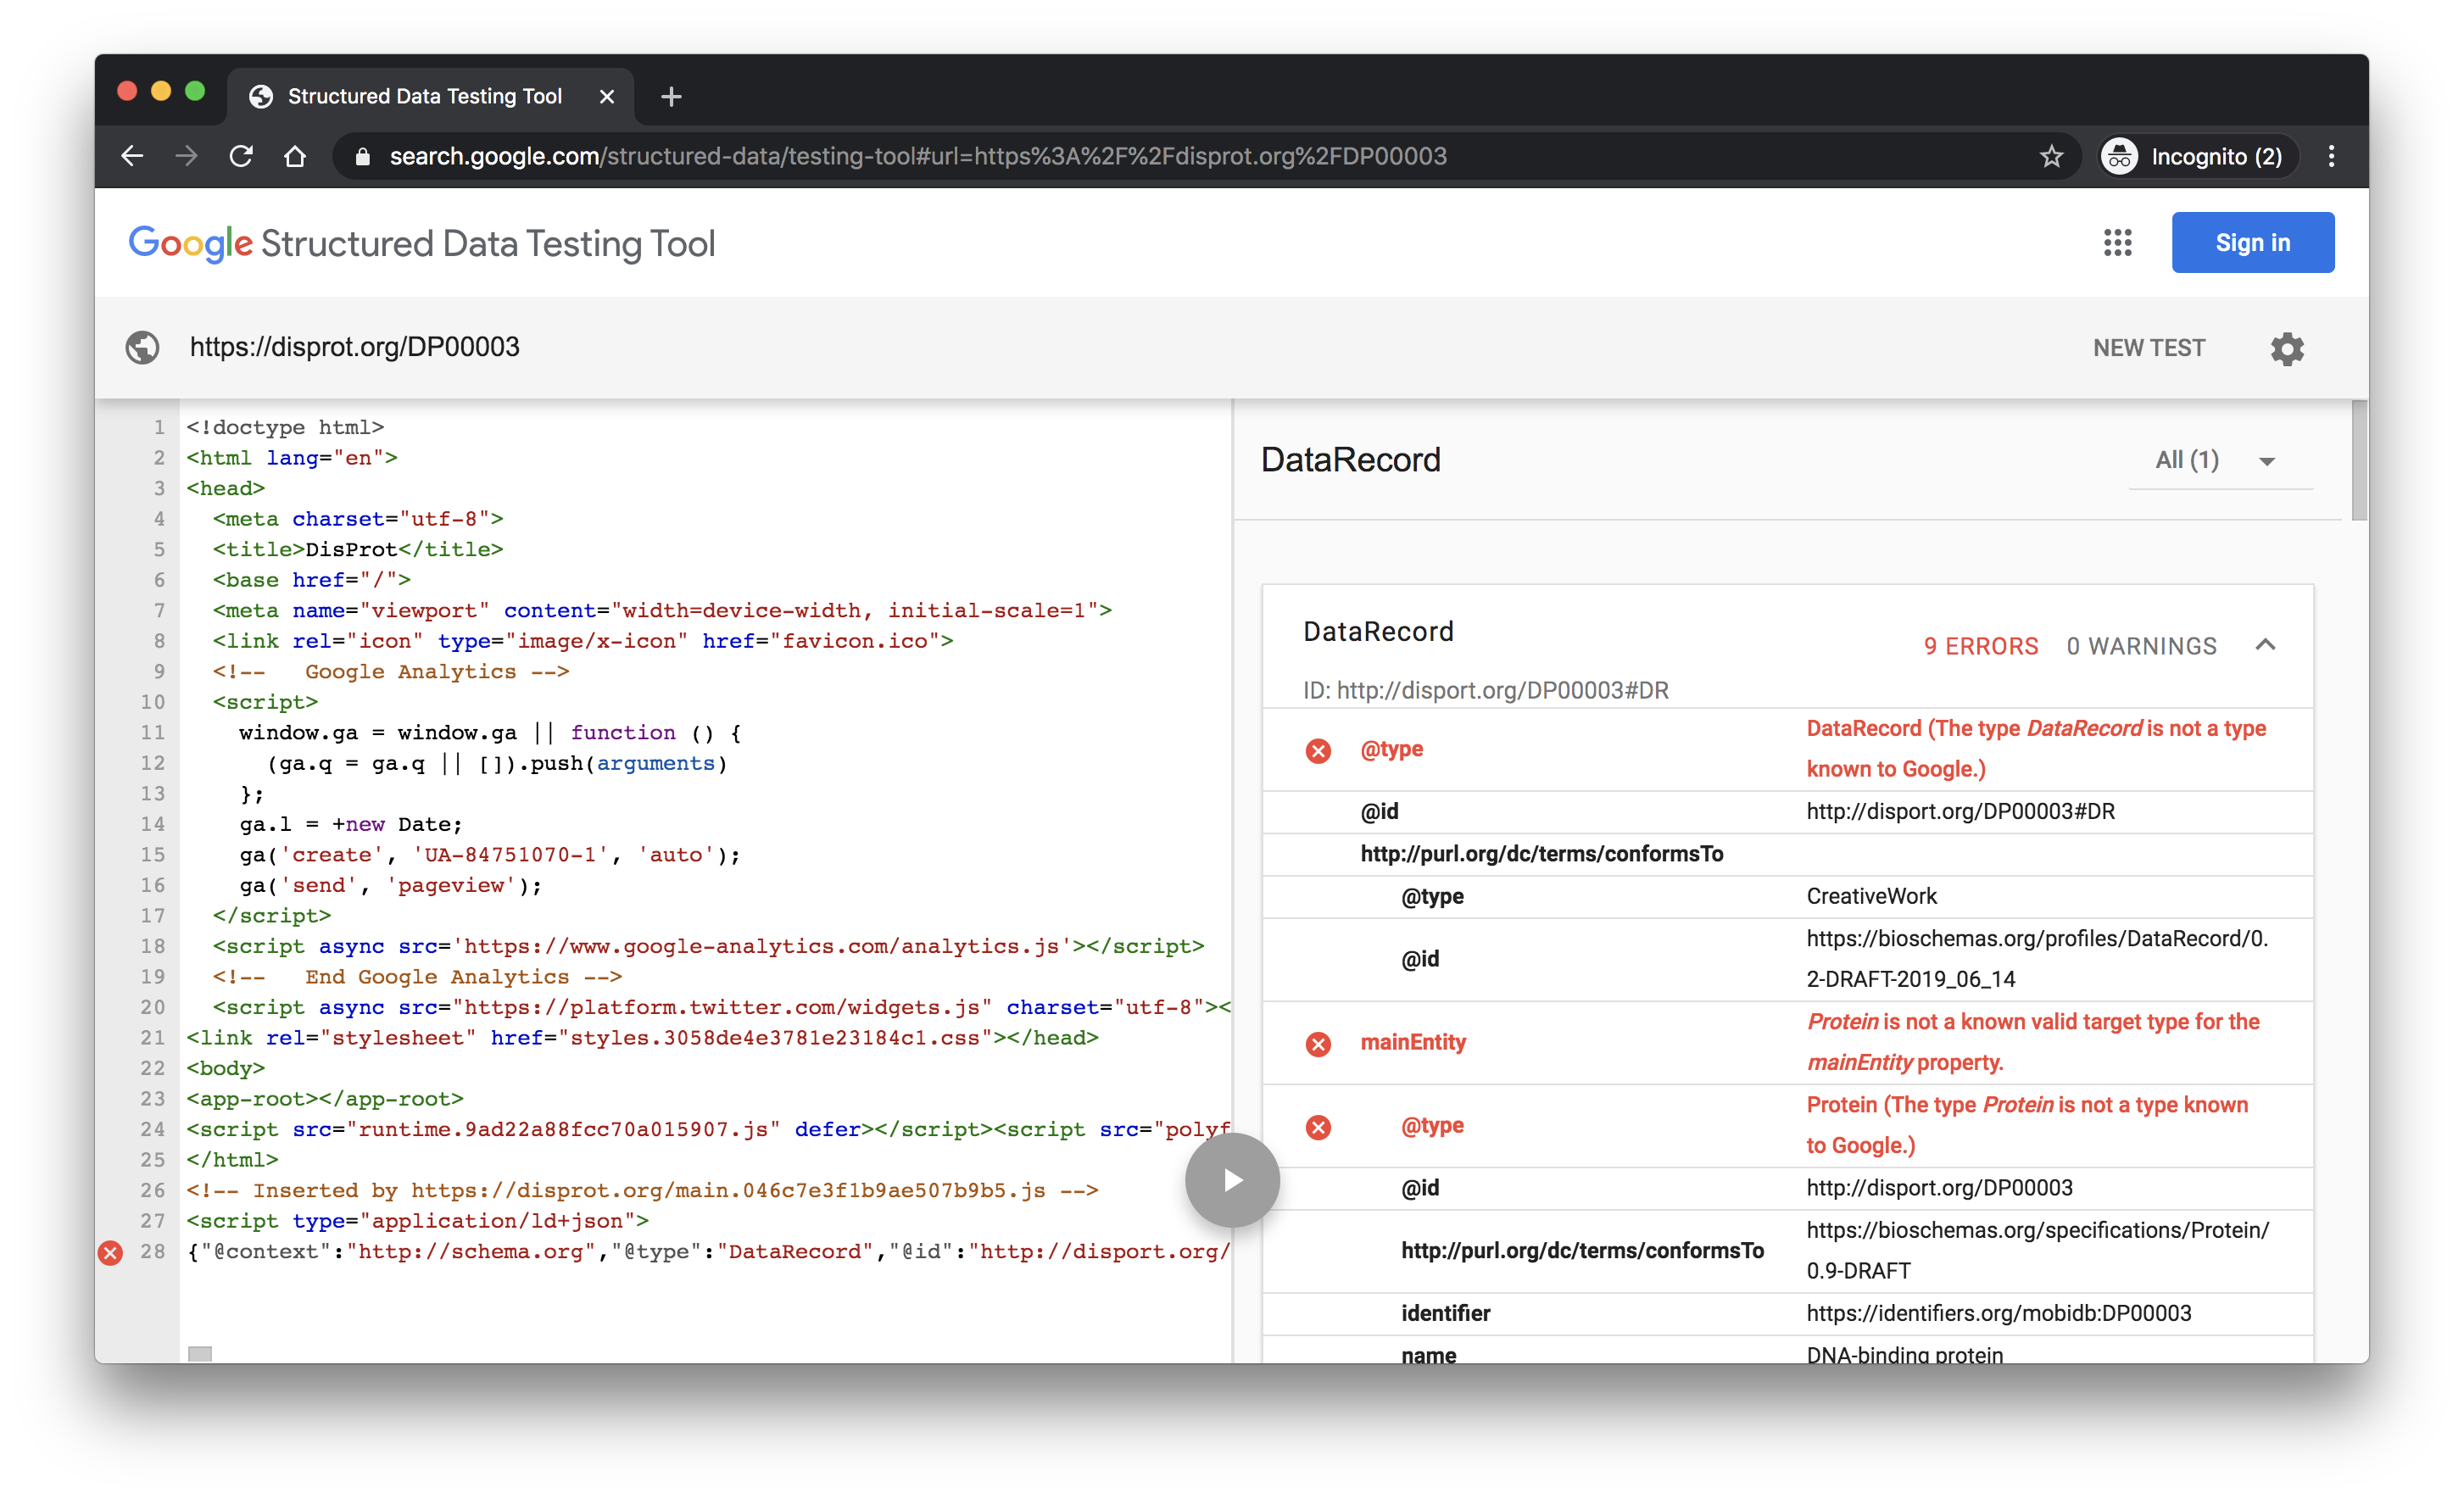The width and height of the screenshot is (2464, 1499).
Task: Open the Incognito (2) profile badge
Action: (x=2197, y=156)
